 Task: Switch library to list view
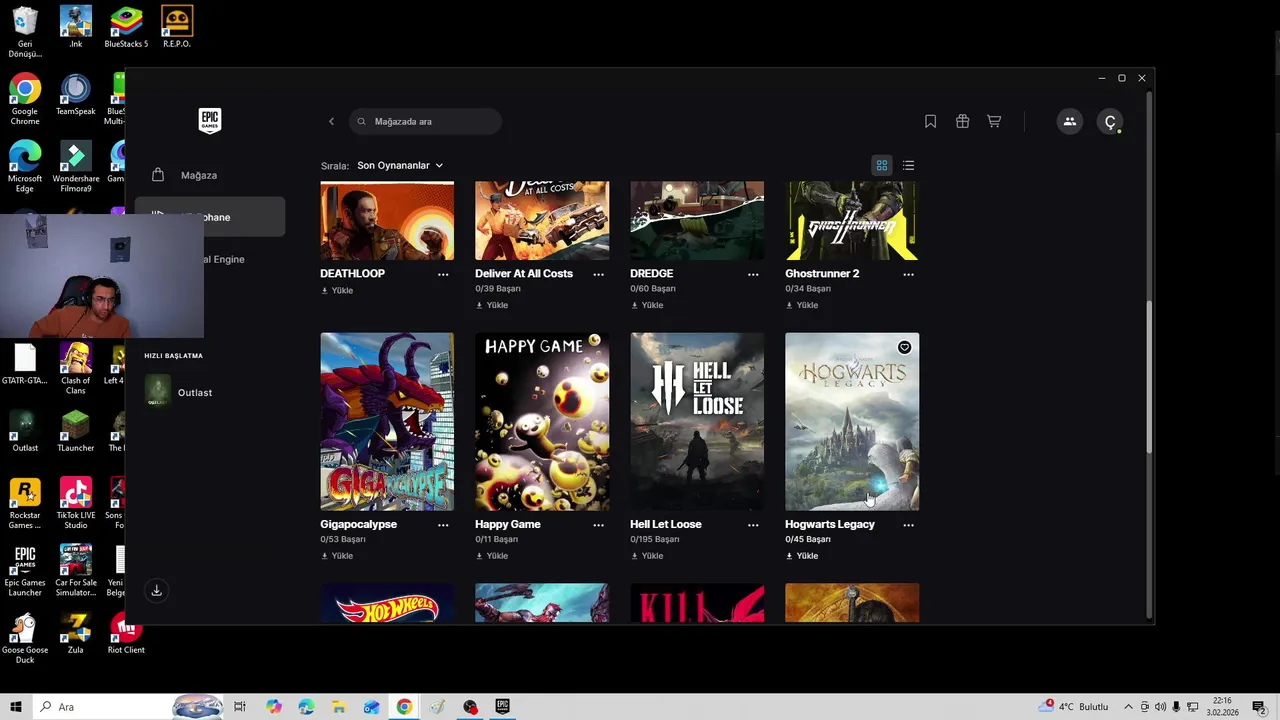(908, 165)
